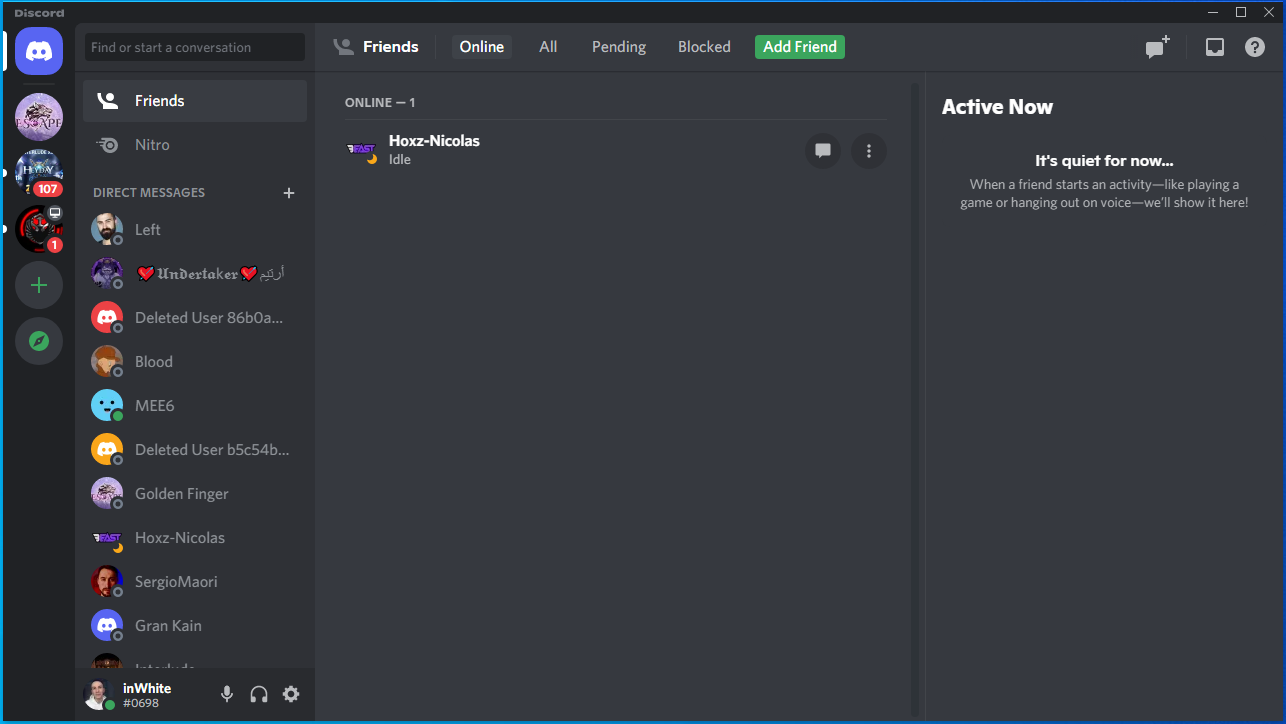Open the red server with 1 notification

39,229
